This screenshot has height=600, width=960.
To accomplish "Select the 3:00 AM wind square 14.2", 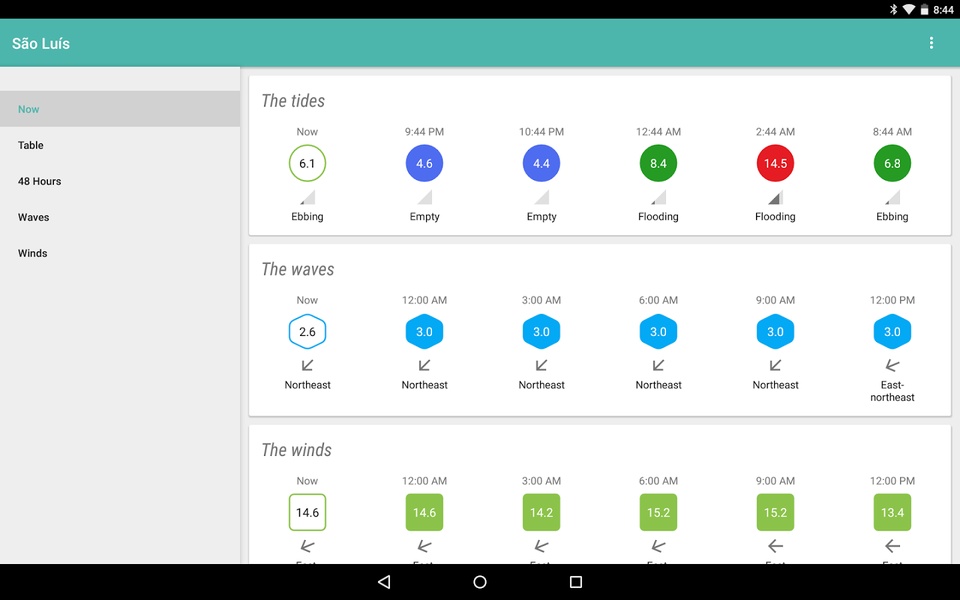I will [541, 512].
